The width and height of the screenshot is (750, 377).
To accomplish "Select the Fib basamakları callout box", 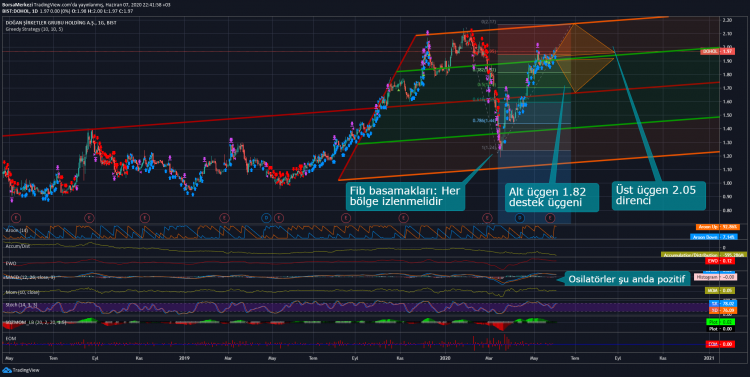I will point(405,196).
